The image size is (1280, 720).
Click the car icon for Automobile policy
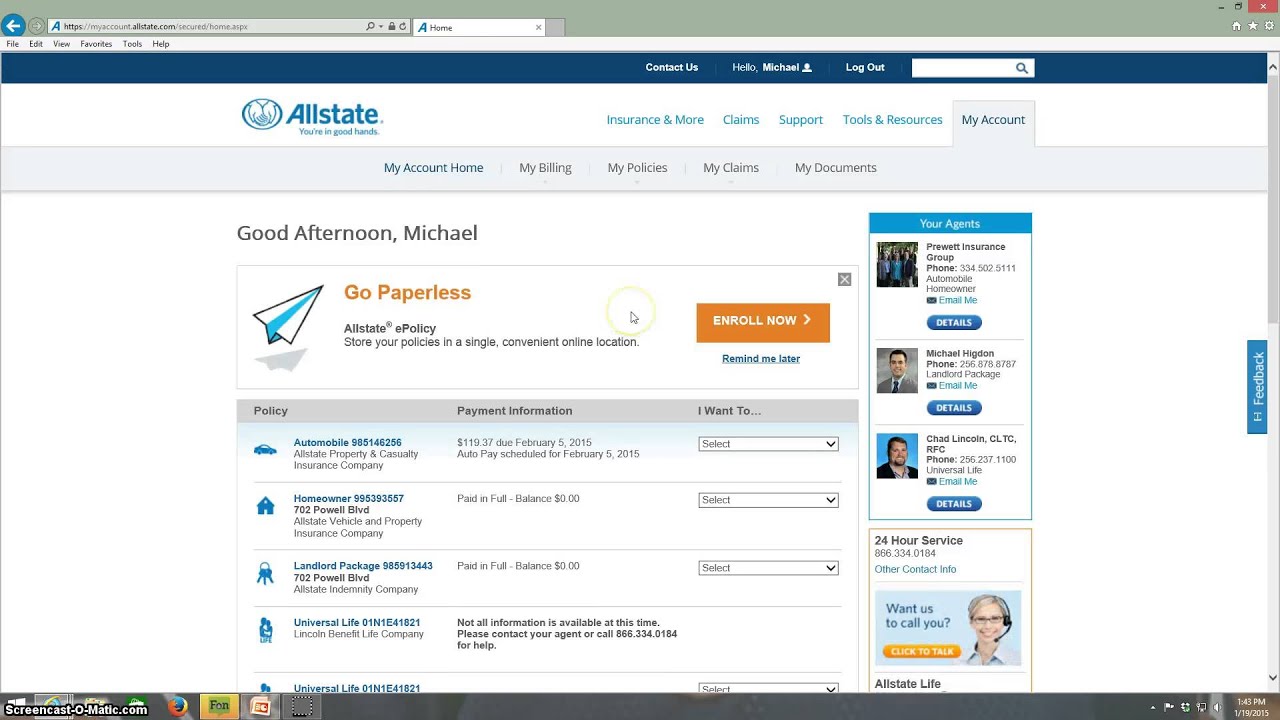[x=265, y=450]
